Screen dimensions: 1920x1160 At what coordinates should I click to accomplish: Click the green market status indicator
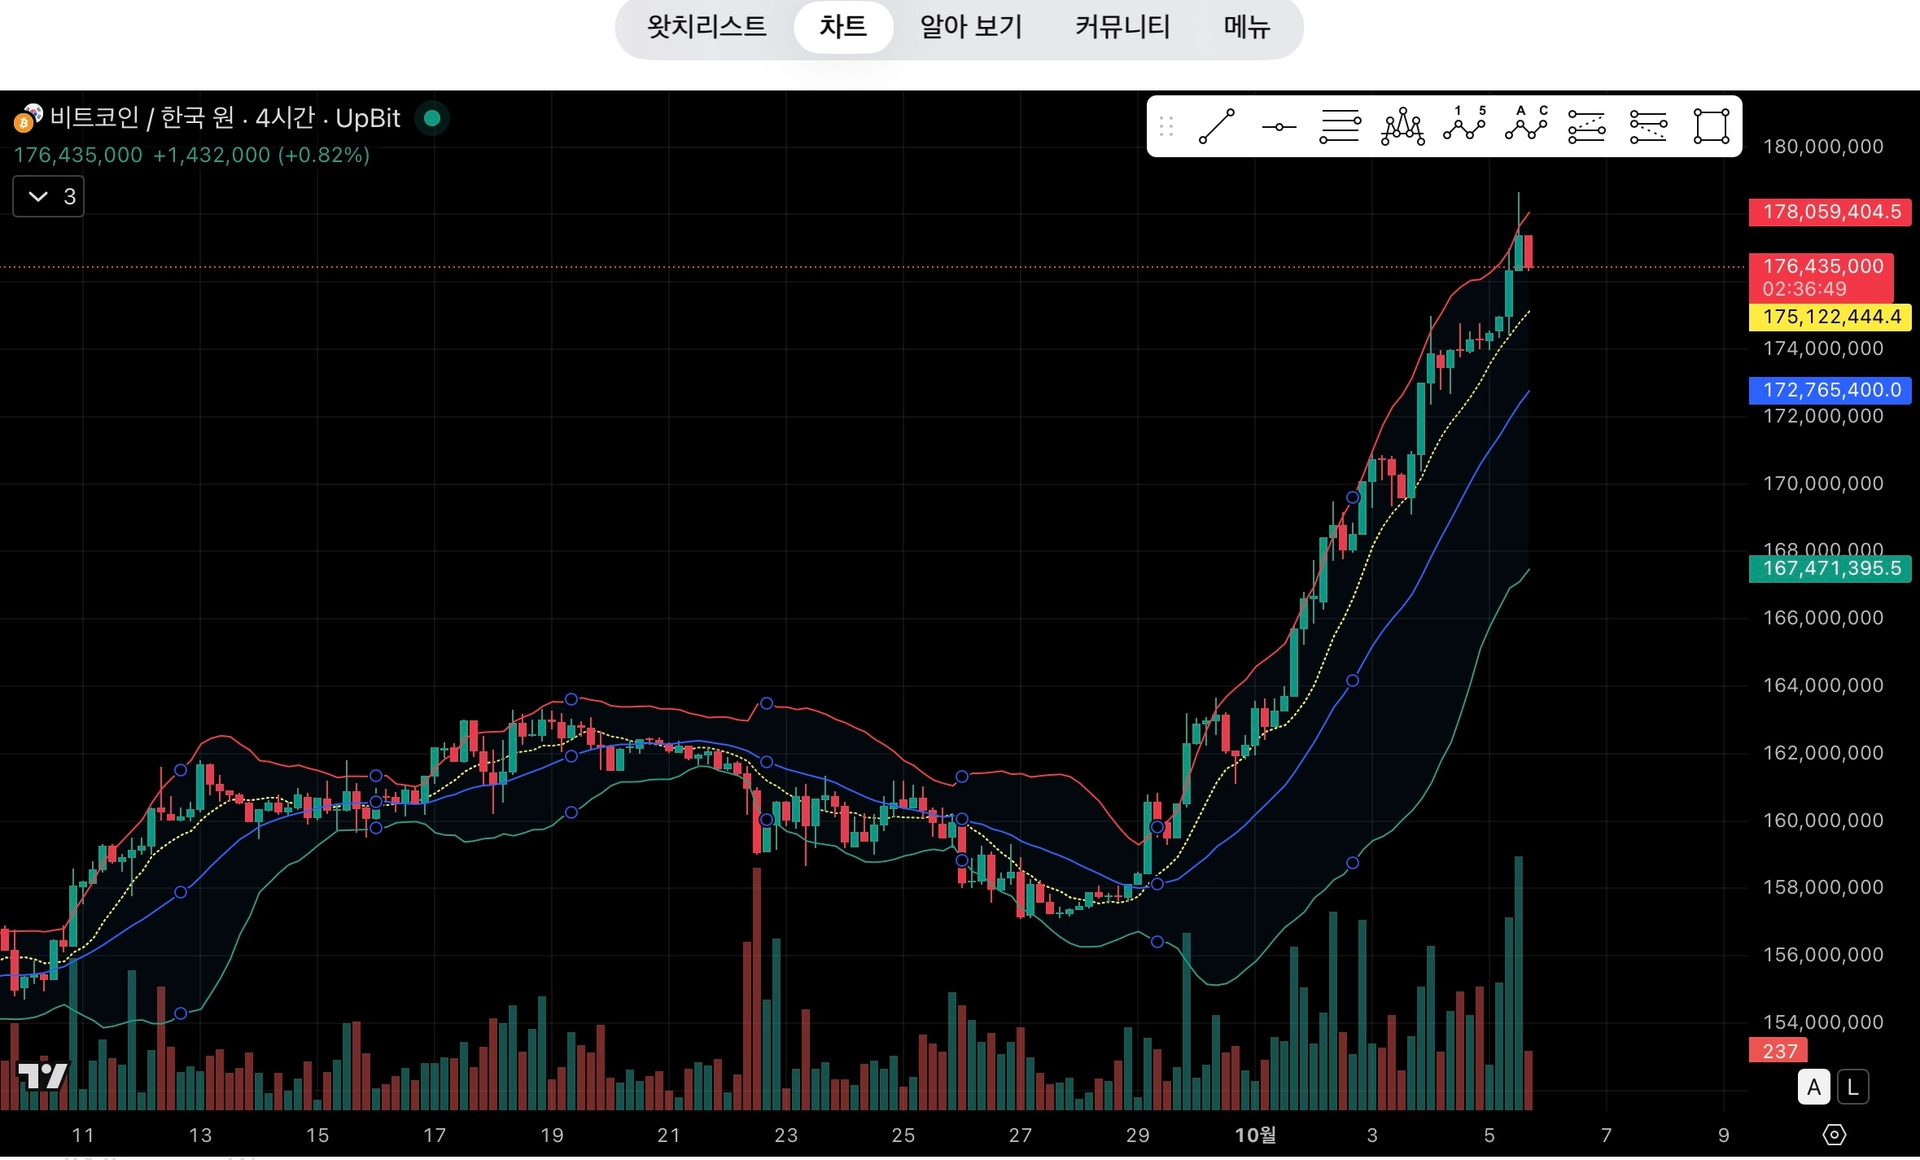coord(432,118)
